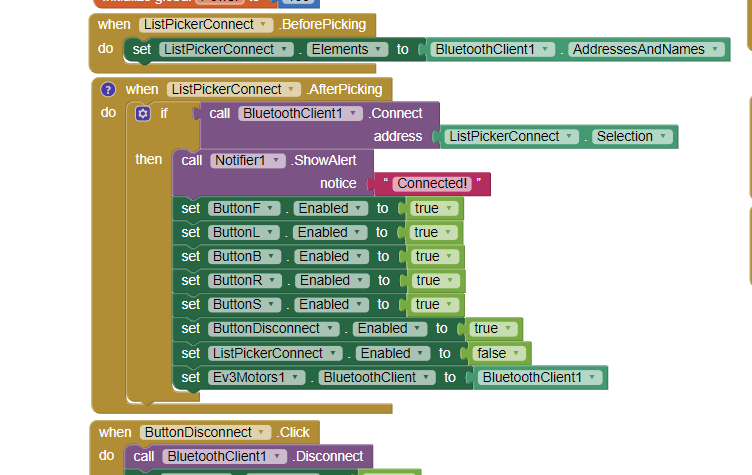Edit the "Connected!" text string
The width and height of the screenshot is (752, 475).
point(431,184)
